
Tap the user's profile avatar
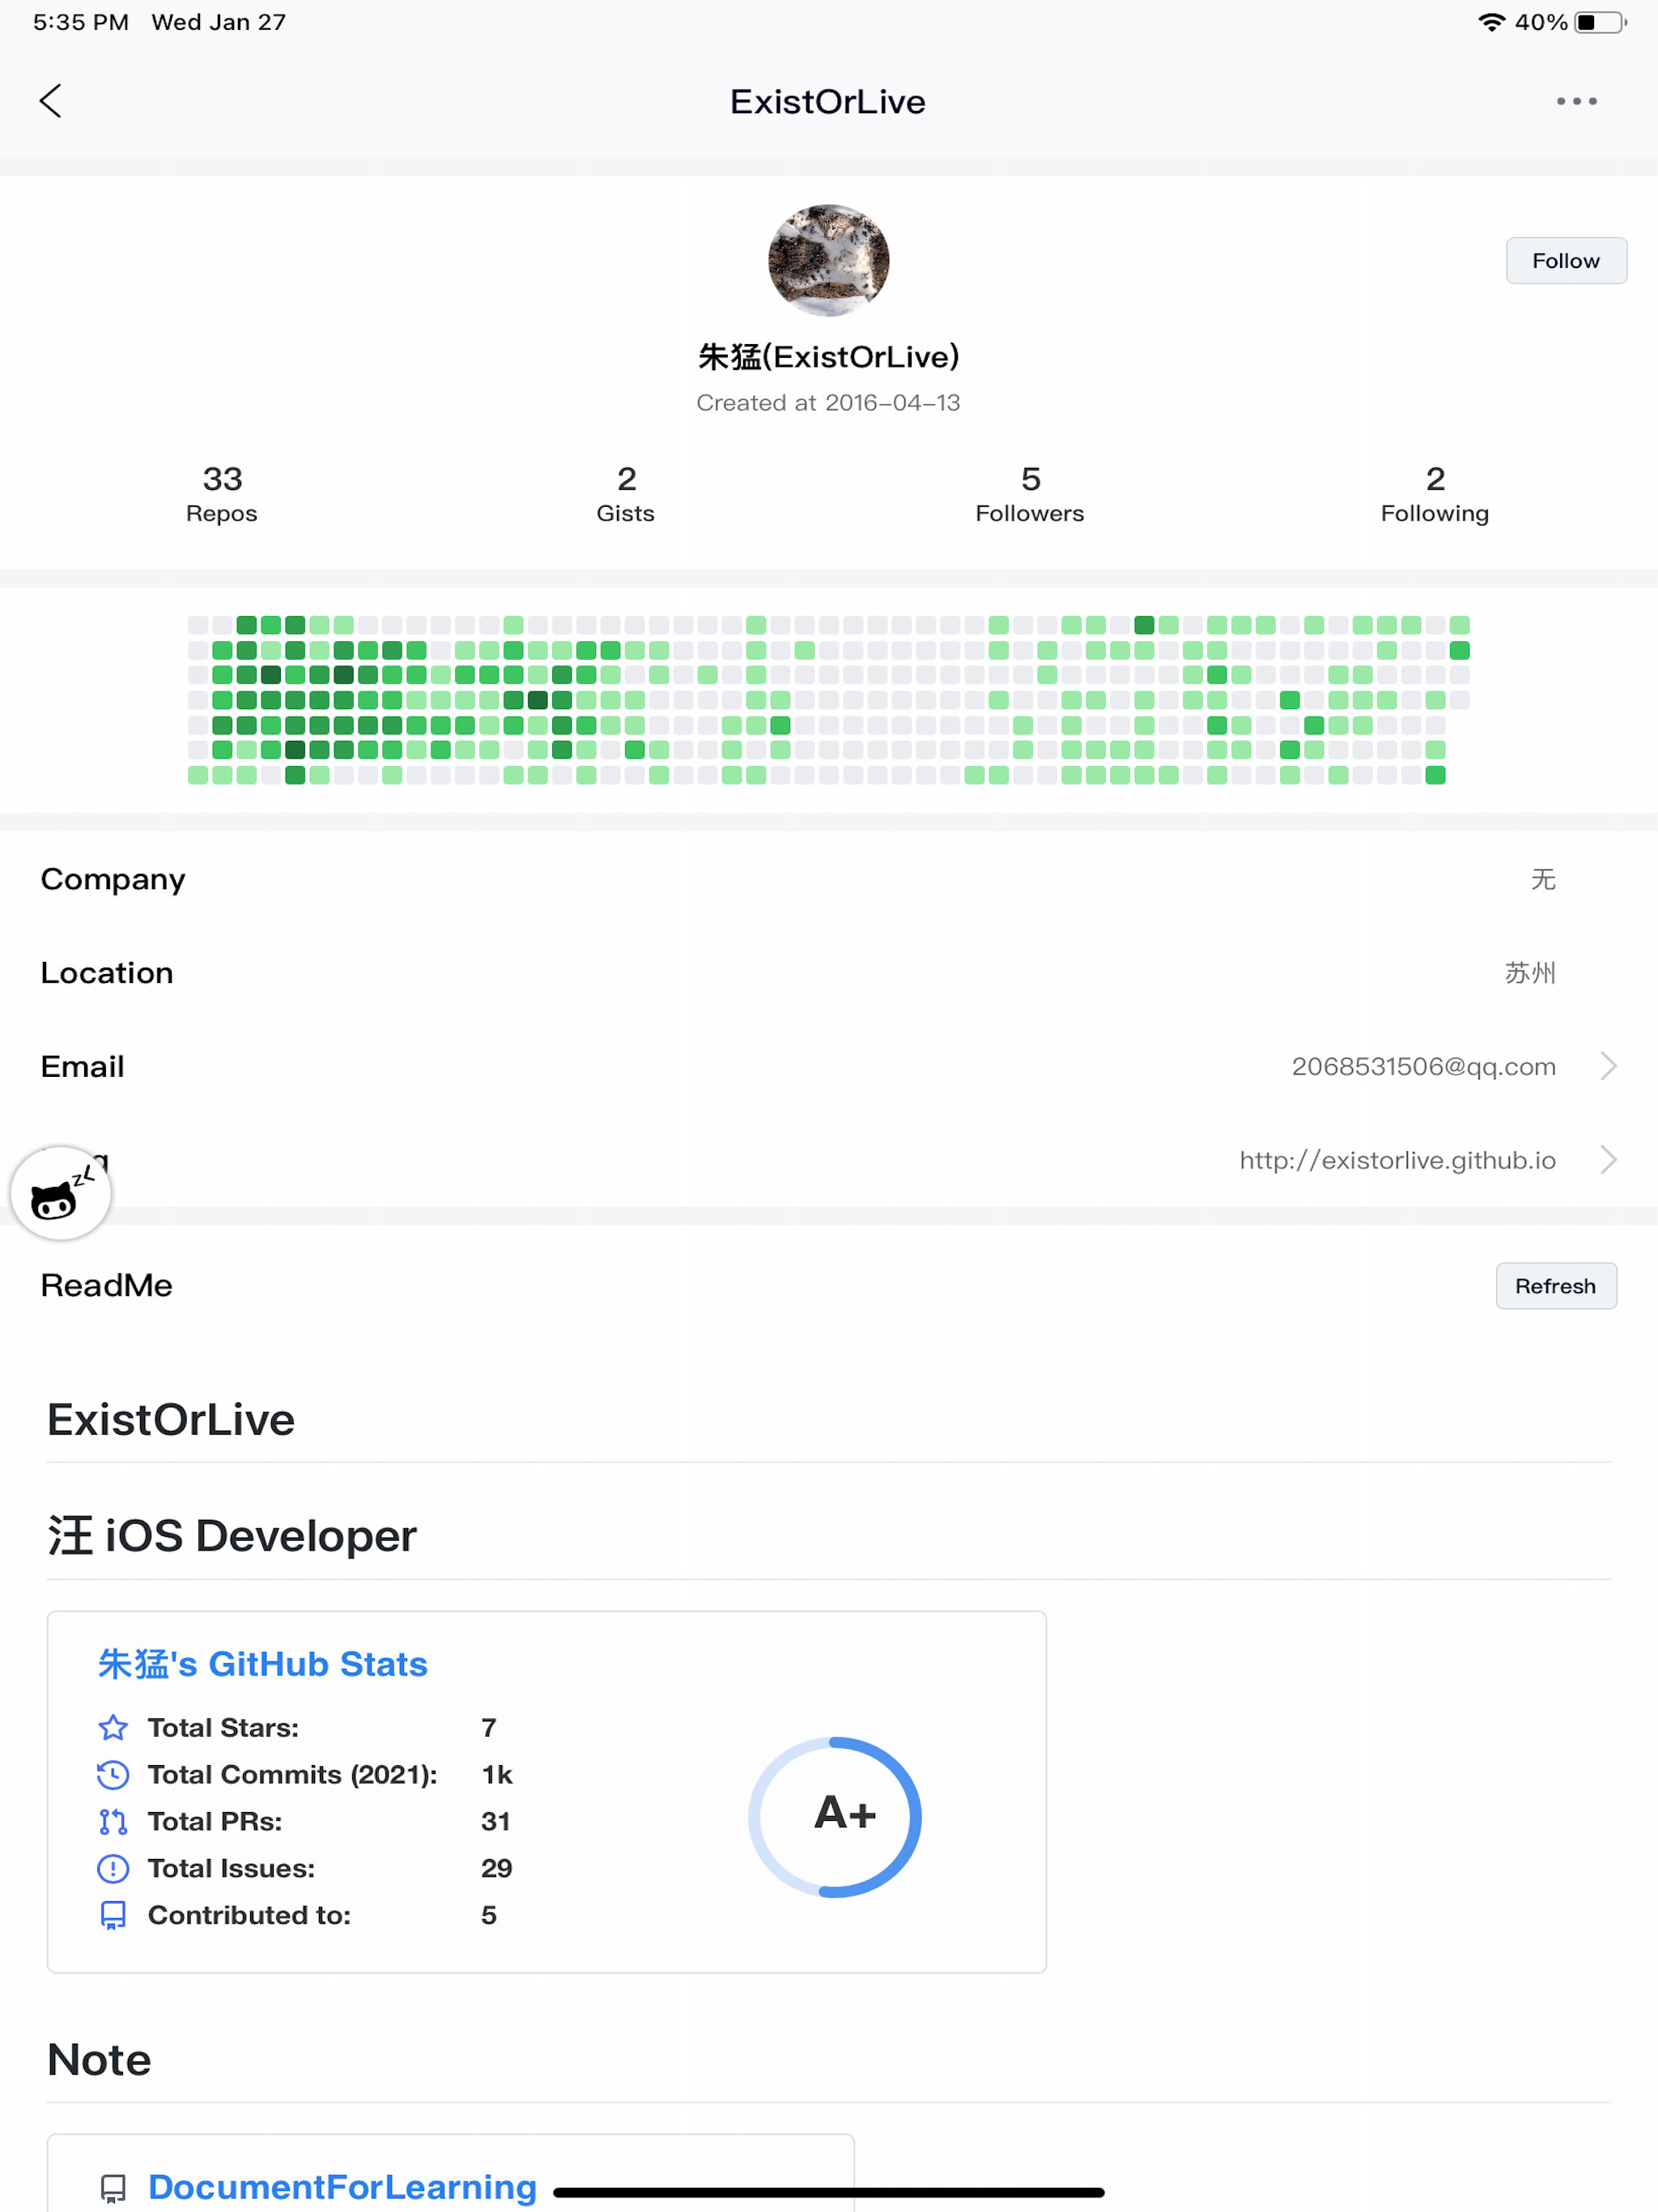tap(829, 260)
